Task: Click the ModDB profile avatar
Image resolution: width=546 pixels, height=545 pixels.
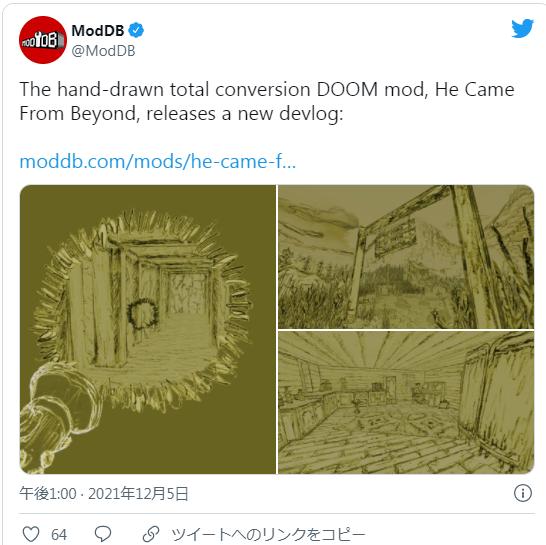Action: click(42, 40)
